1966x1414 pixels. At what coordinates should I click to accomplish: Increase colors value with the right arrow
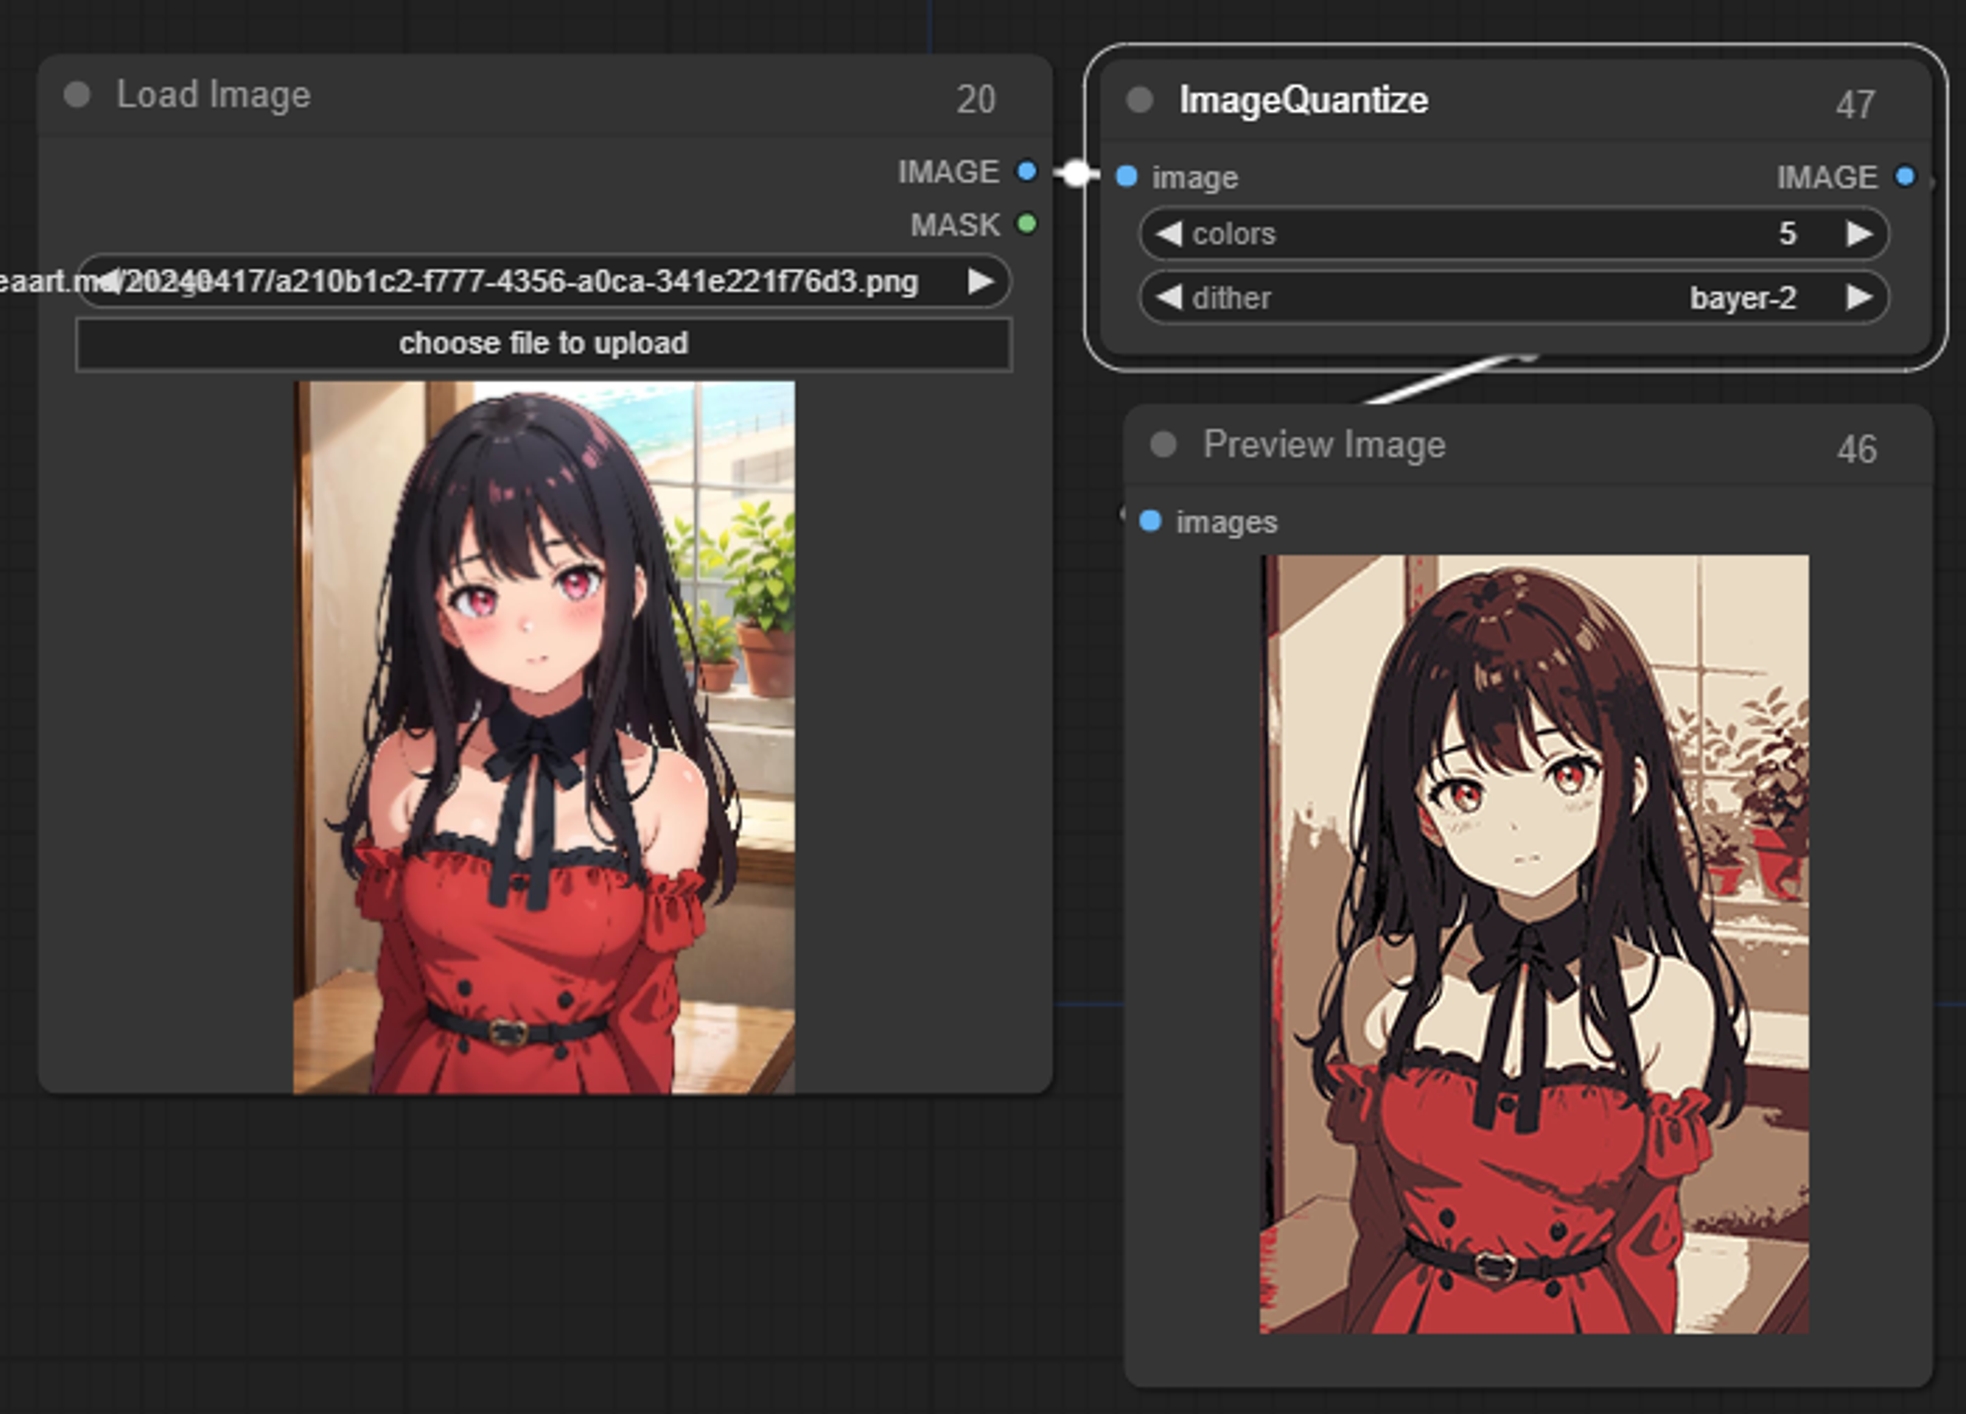[x=1860, y=234]
